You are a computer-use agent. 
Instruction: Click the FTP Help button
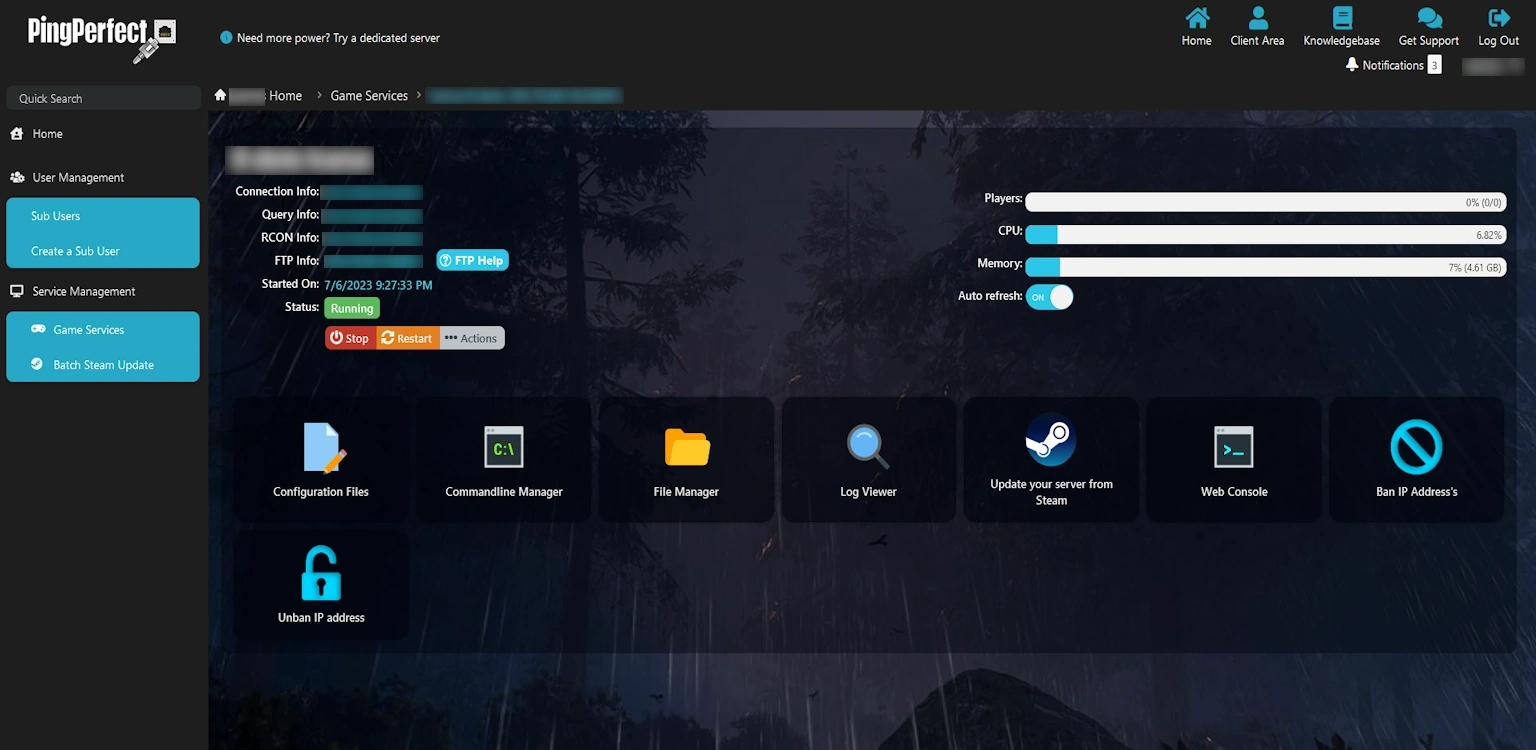coord(472,260)
